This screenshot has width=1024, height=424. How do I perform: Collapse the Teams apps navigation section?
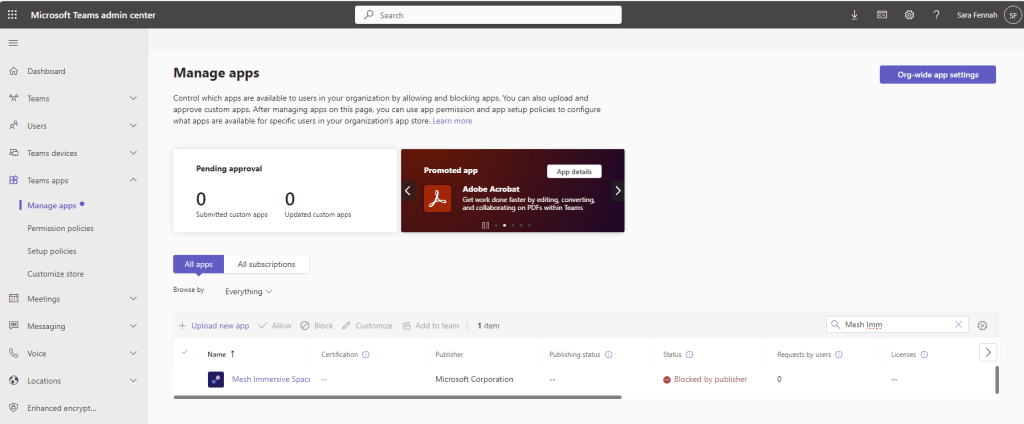click(133, 180)
